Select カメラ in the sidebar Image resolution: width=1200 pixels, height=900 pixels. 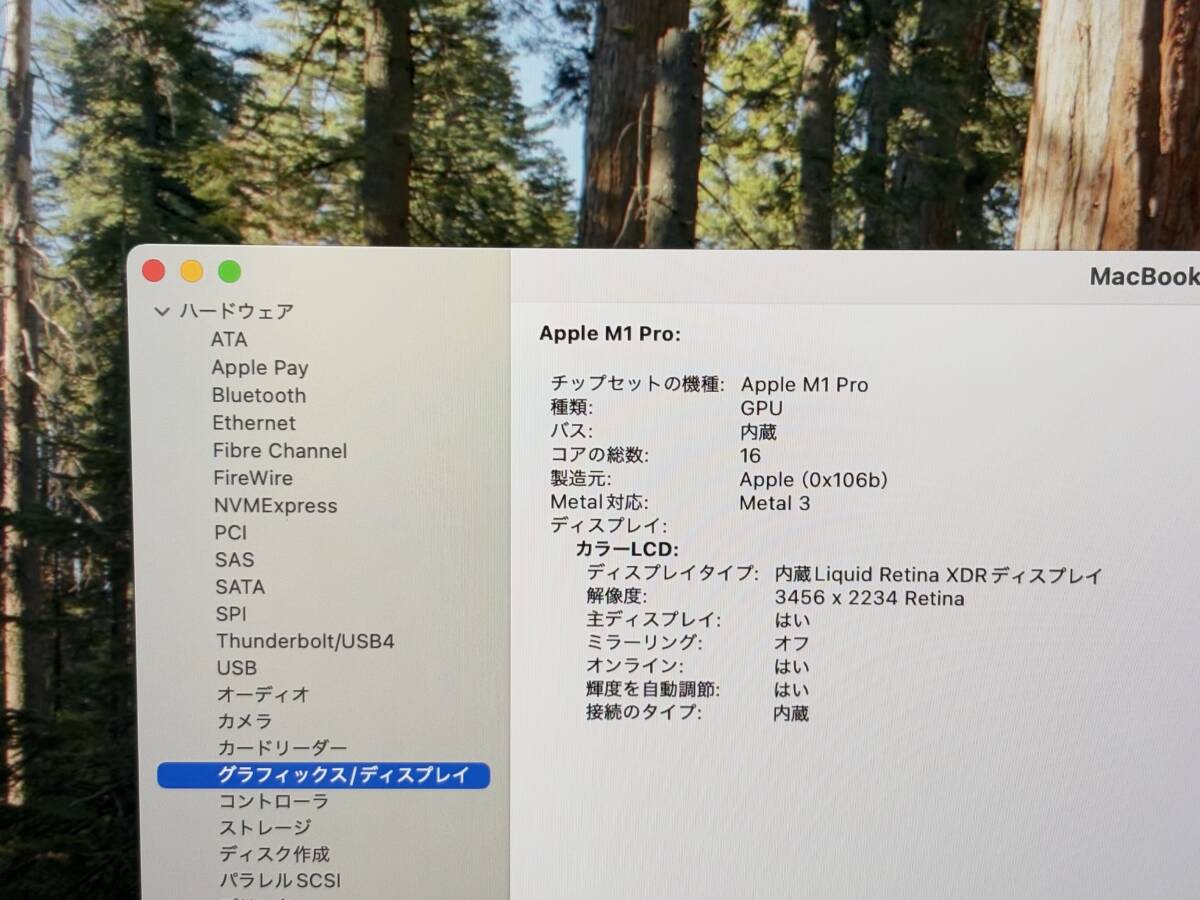point(245,720)
